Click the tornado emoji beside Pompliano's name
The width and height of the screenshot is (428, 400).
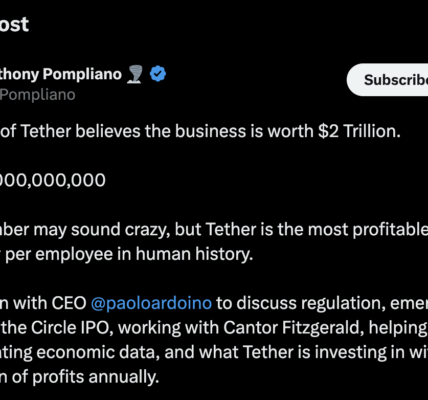pyautogui.click(x=135, y=74)
